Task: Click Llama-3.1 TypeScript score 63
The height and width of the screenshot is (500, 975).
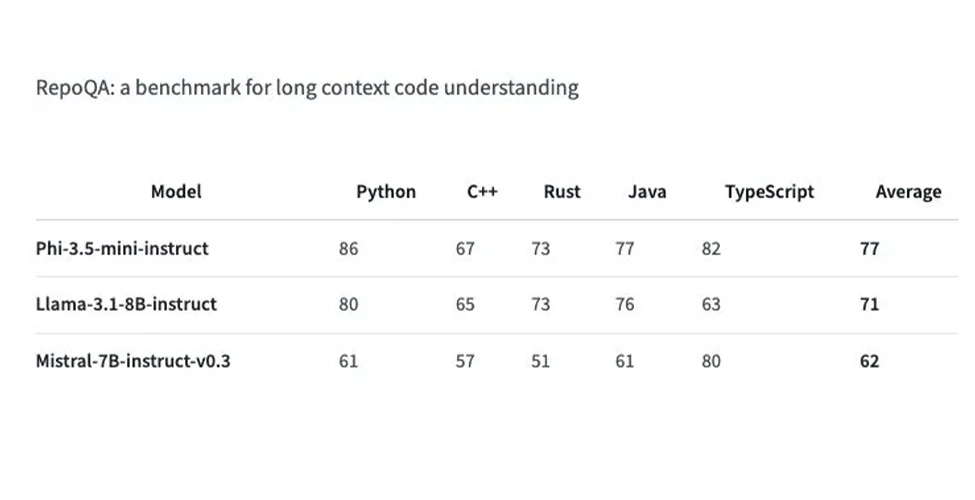Action: 711,304
